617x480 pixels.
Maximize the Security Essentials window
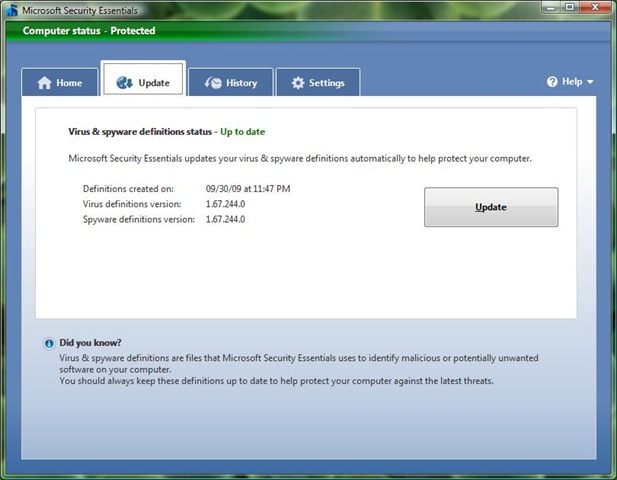(569, 7)
